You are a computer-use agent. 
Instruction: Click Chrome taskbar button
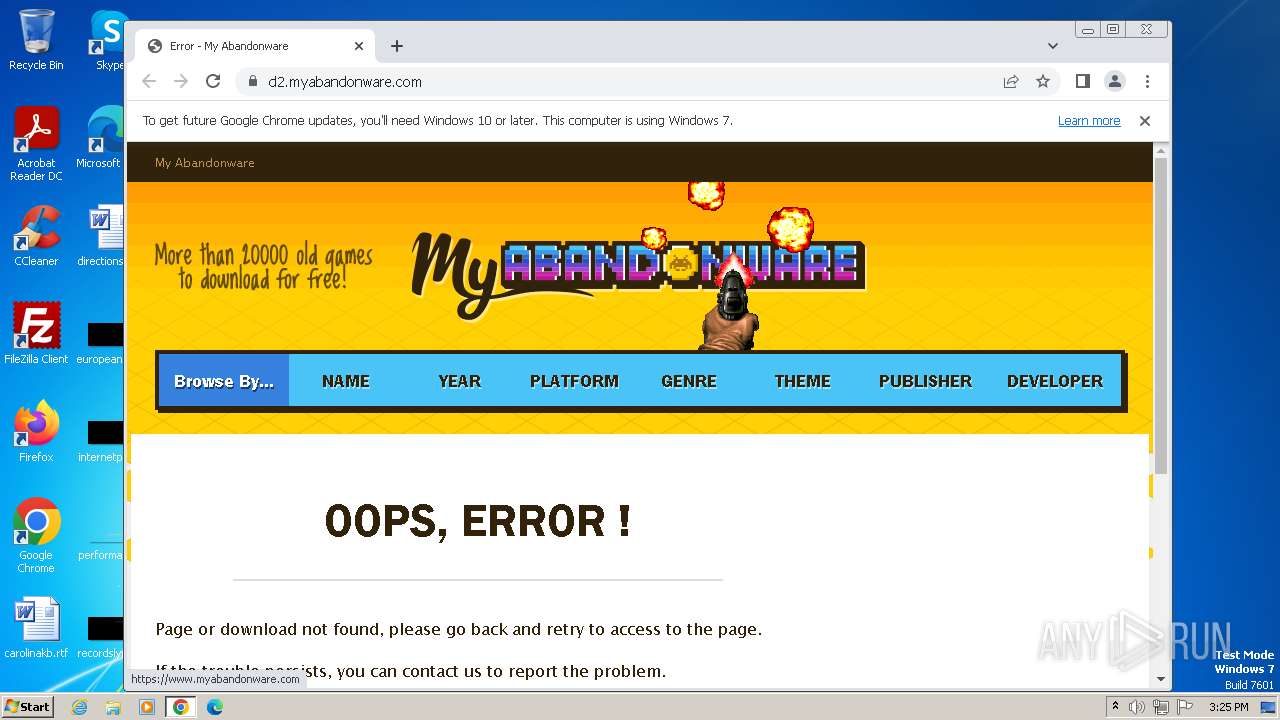pyautogui.click(x=181, y=707)
